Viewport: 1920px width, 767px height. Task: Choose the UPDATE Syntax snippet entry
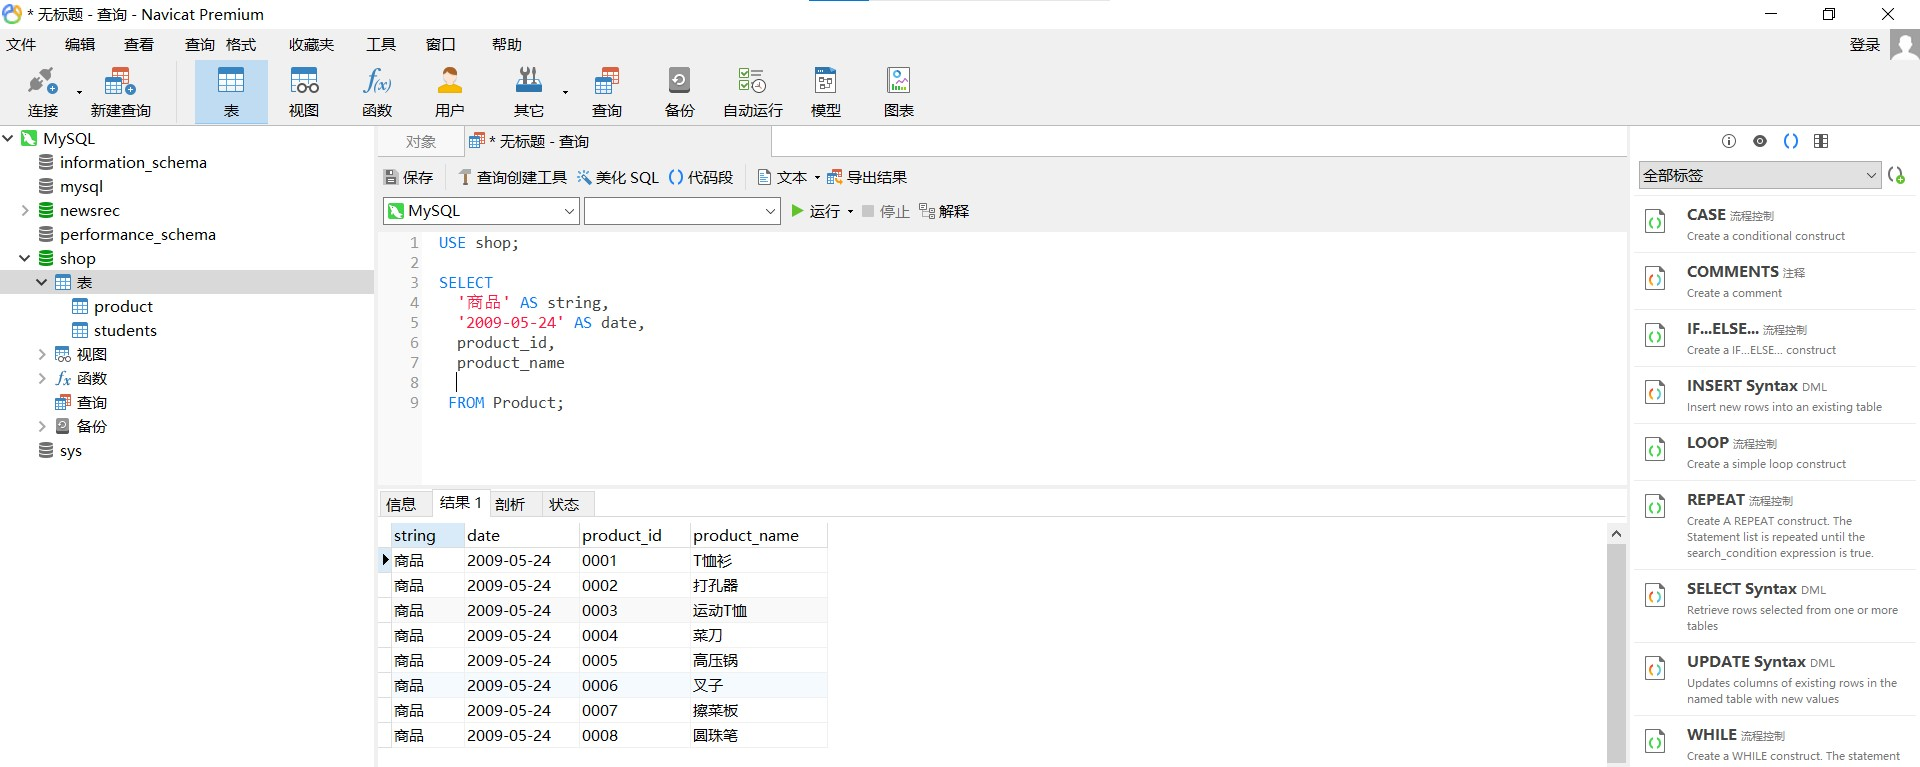pyautogui.click(x=1775, y=679)
